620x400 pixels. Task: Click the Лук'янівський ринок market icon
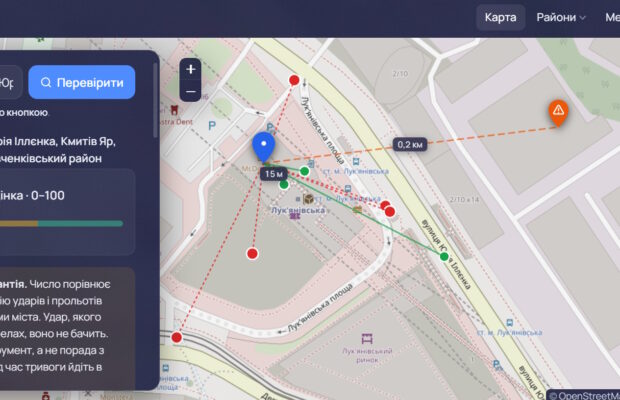point(367,339)
